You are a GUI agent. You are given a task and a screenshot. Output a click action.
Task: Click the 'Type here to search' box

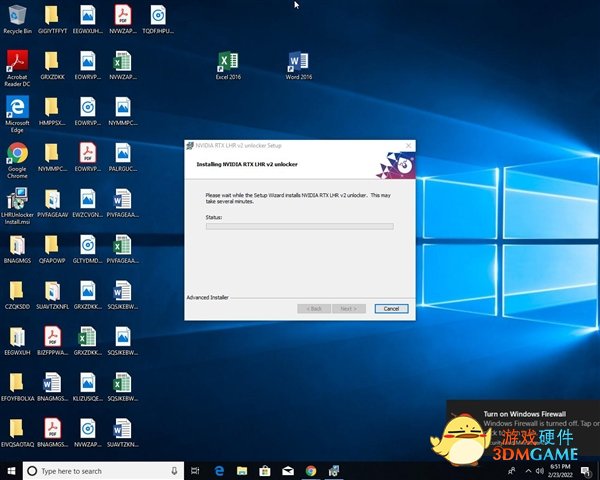coord(103,471)
